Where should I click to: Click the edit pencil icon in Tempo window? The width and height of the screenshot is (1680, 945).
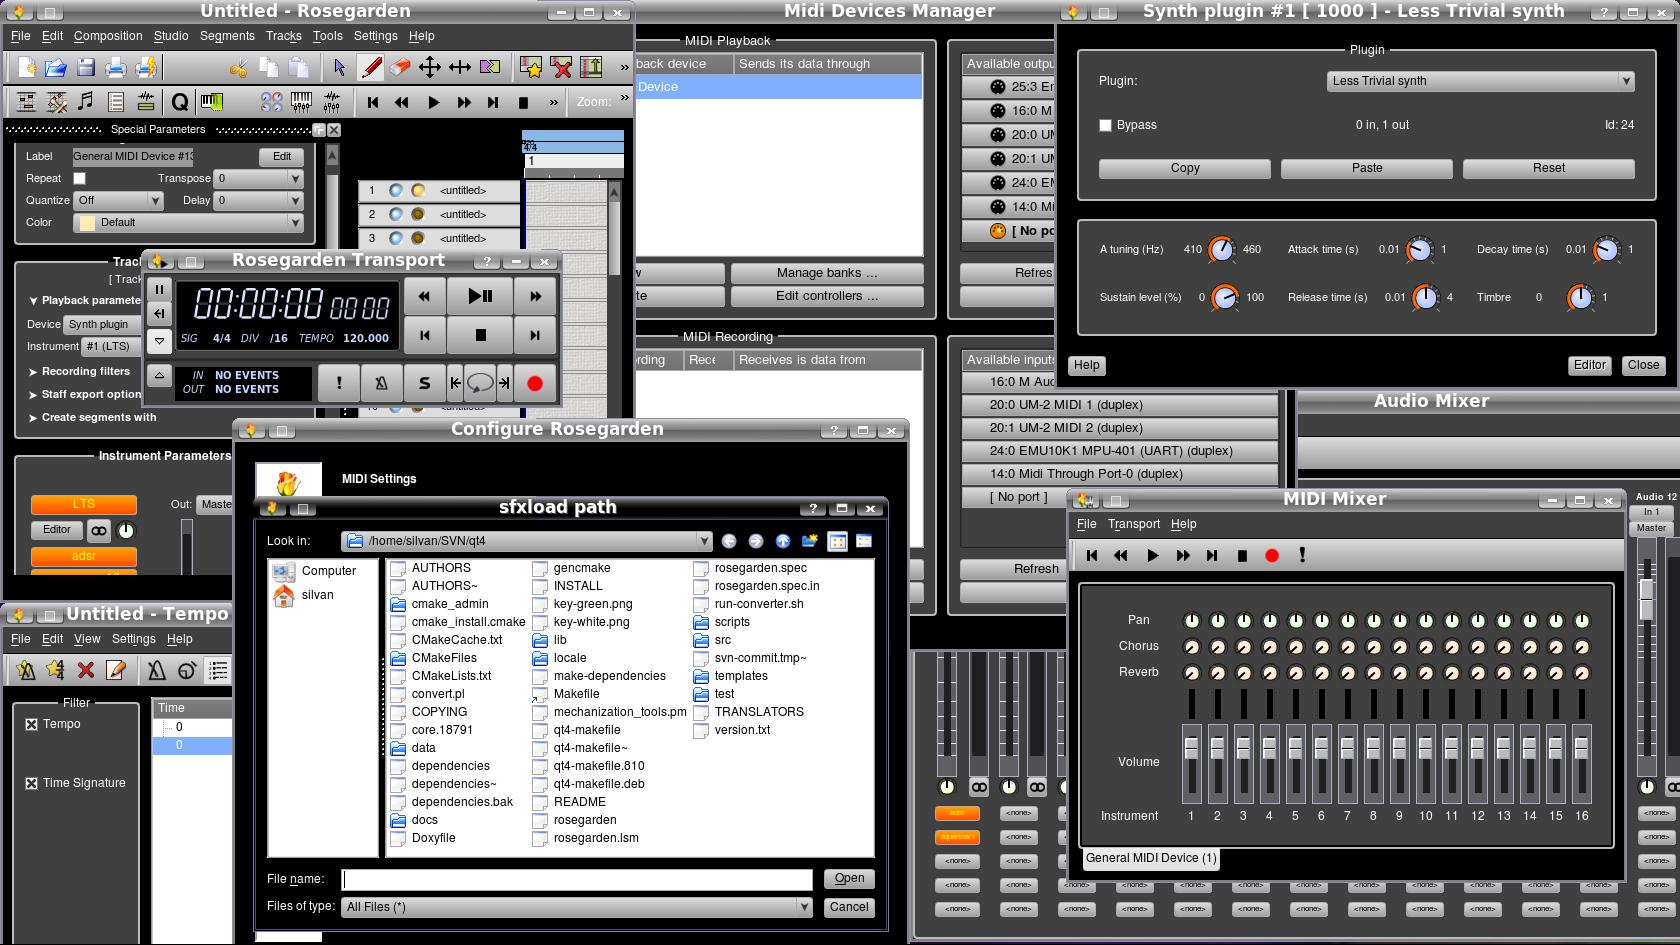[116, 670]
